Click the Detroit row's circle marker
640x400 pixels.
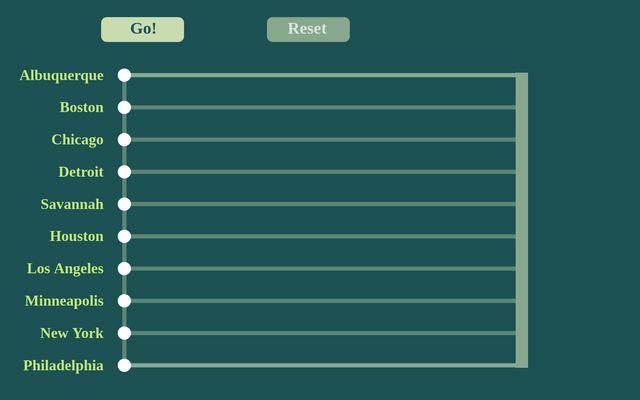click(124, 172)
